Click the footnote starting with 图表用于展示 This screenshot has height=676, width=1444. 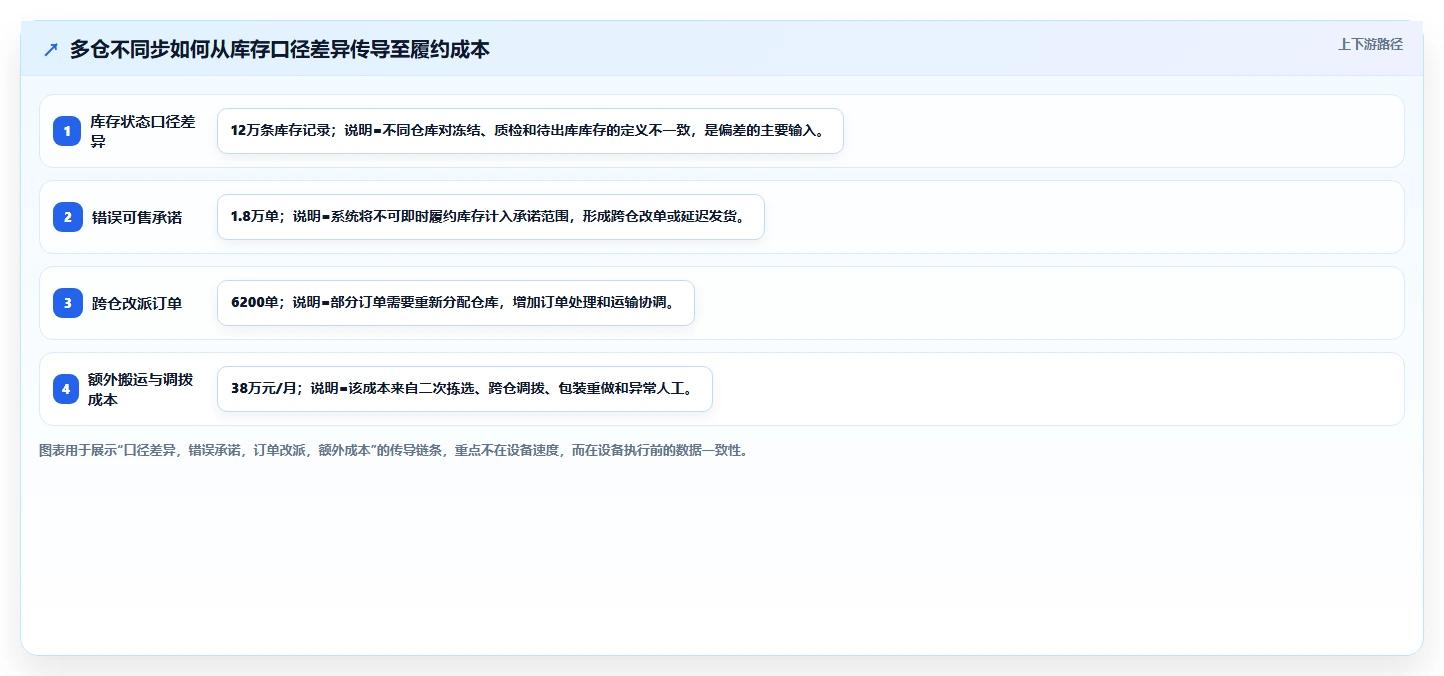[x=393, y=451]
